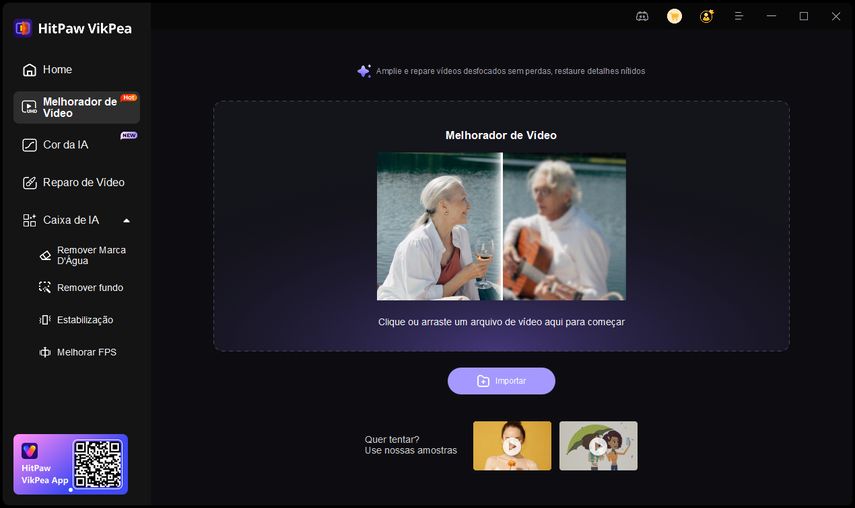Click the Melhorar FPS icon

(45, 352)
